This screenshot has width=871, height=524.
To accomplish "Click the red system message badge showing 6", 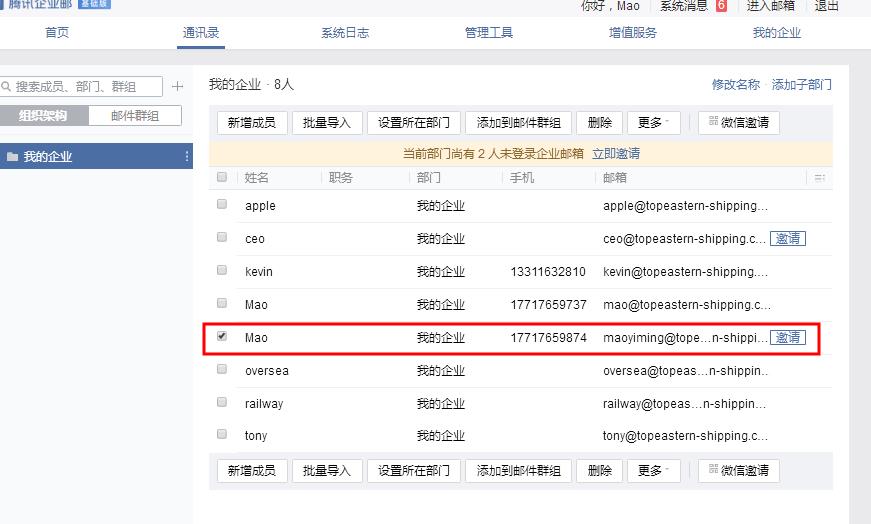I will 721,6.
